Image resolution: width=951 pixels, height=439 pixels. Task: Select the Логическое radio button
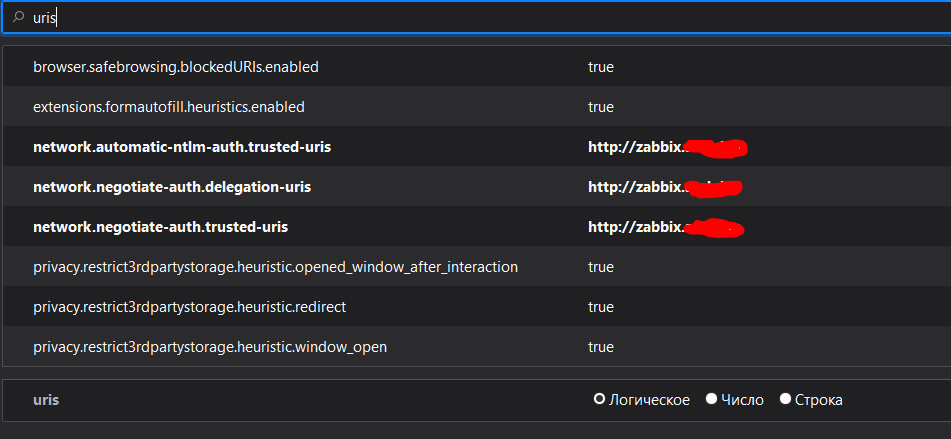(600, 400)
